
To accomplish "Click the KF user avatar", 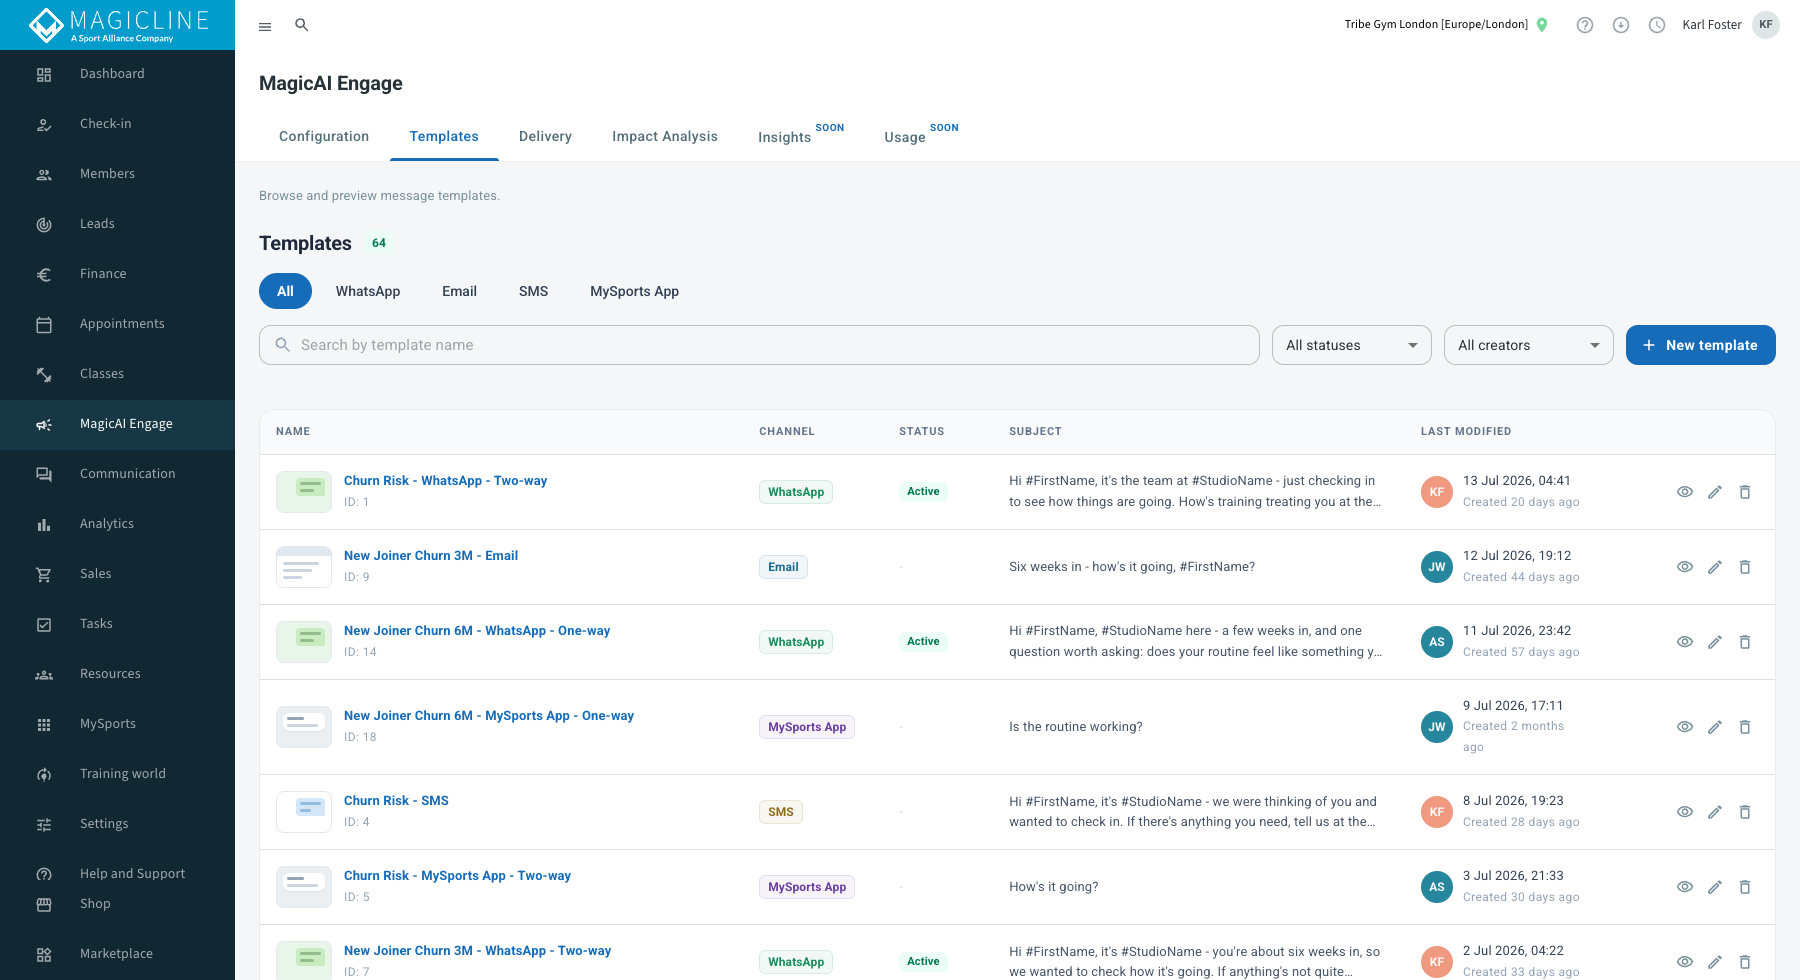I will pyautogui.click(x=1766, y=25).
